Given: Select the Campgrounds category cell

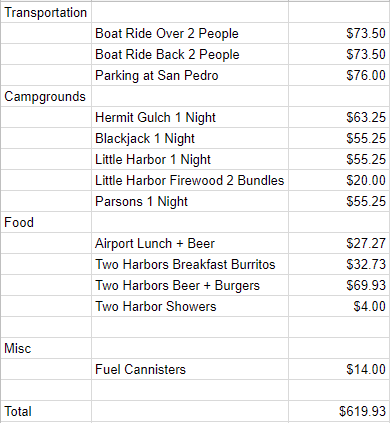Looking at the screenshot, I should pos(46,96).
